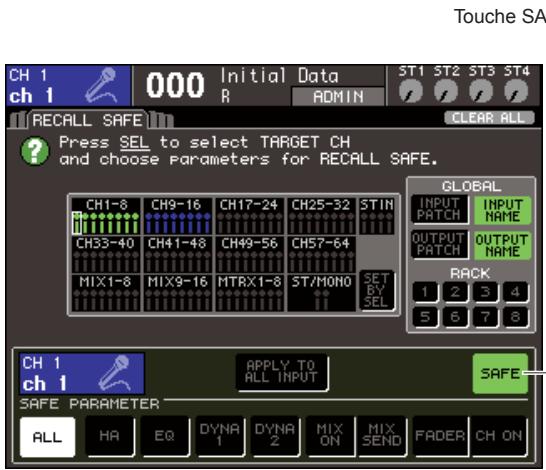Click the CLEAR ALL button

click(x=489, y=118)
